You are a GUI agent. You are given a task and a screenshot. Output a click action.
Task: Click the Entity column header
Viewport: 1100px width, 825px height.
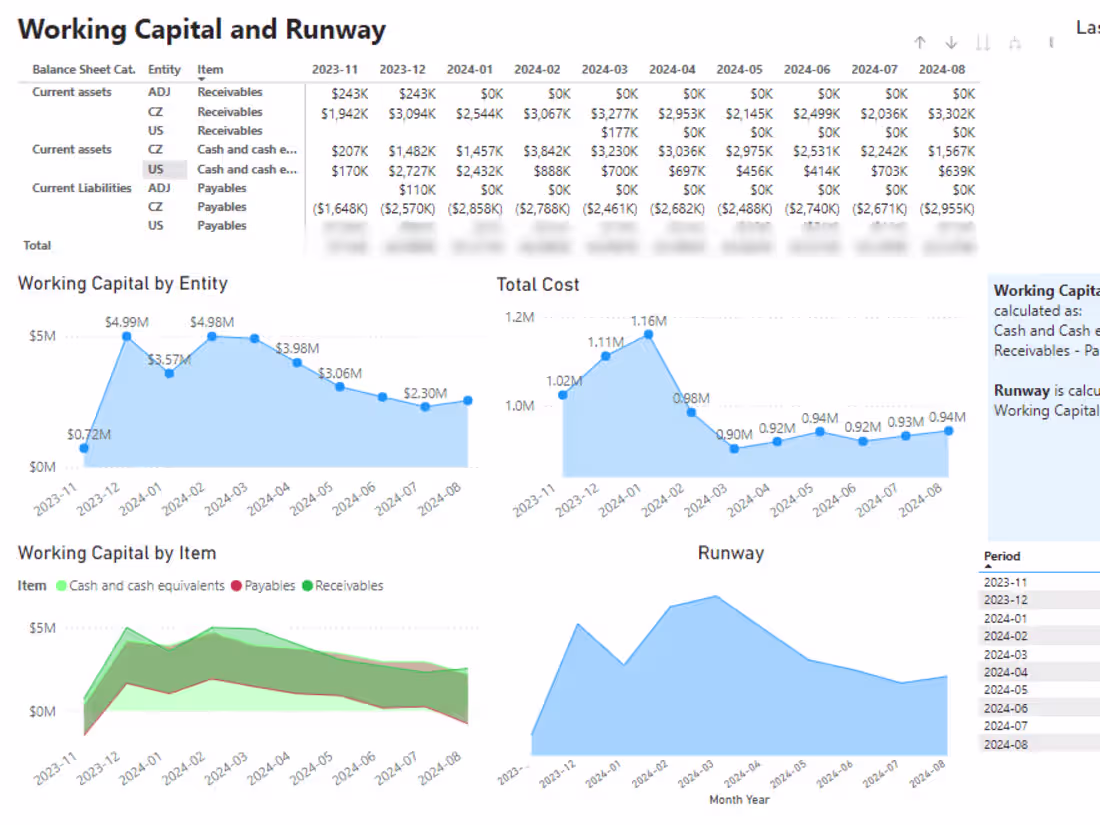[x=163, y=69]
